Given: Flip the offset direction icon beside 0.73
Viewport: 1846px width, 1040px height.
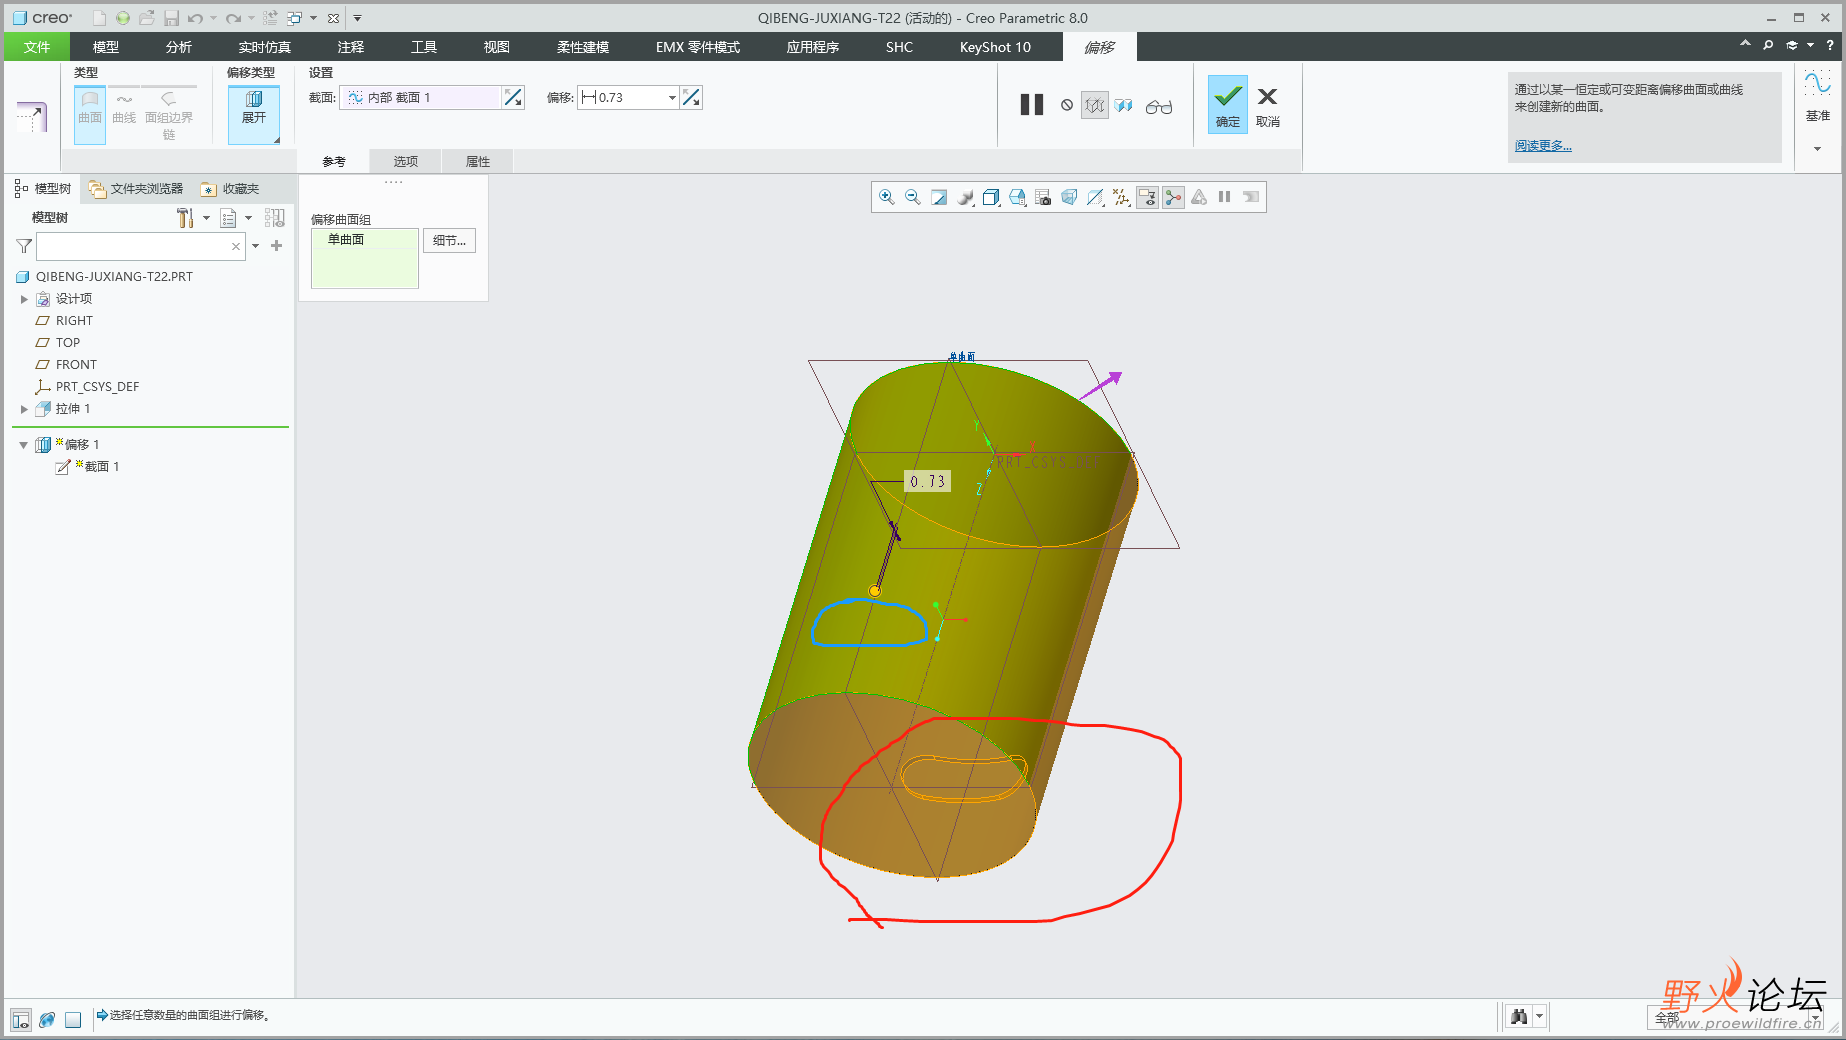Looking at the screenshot, I should coord(691,97).
